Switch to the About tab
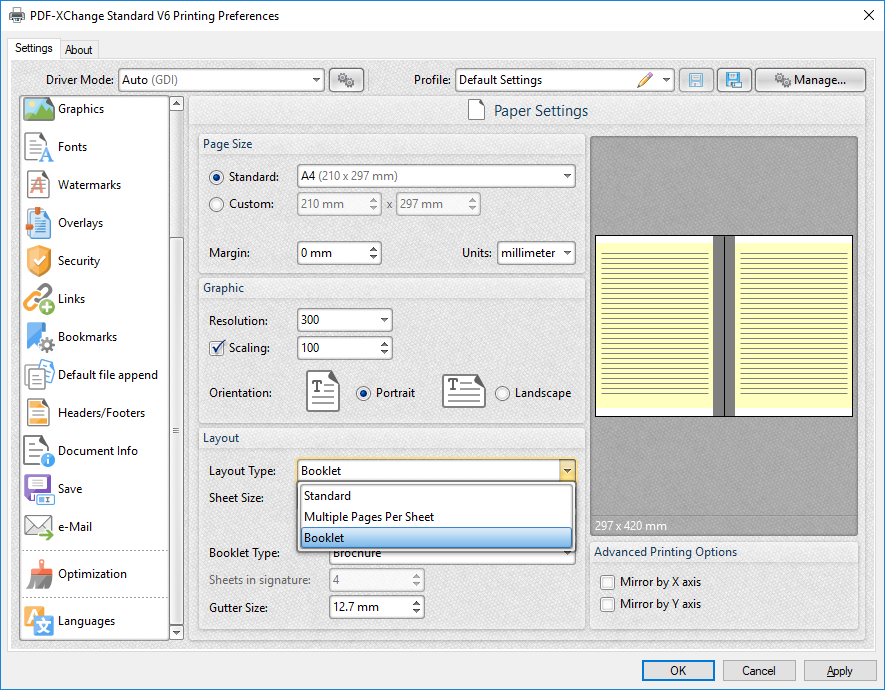Viewport: 885px width, 690px height. (x=79, y=50)
